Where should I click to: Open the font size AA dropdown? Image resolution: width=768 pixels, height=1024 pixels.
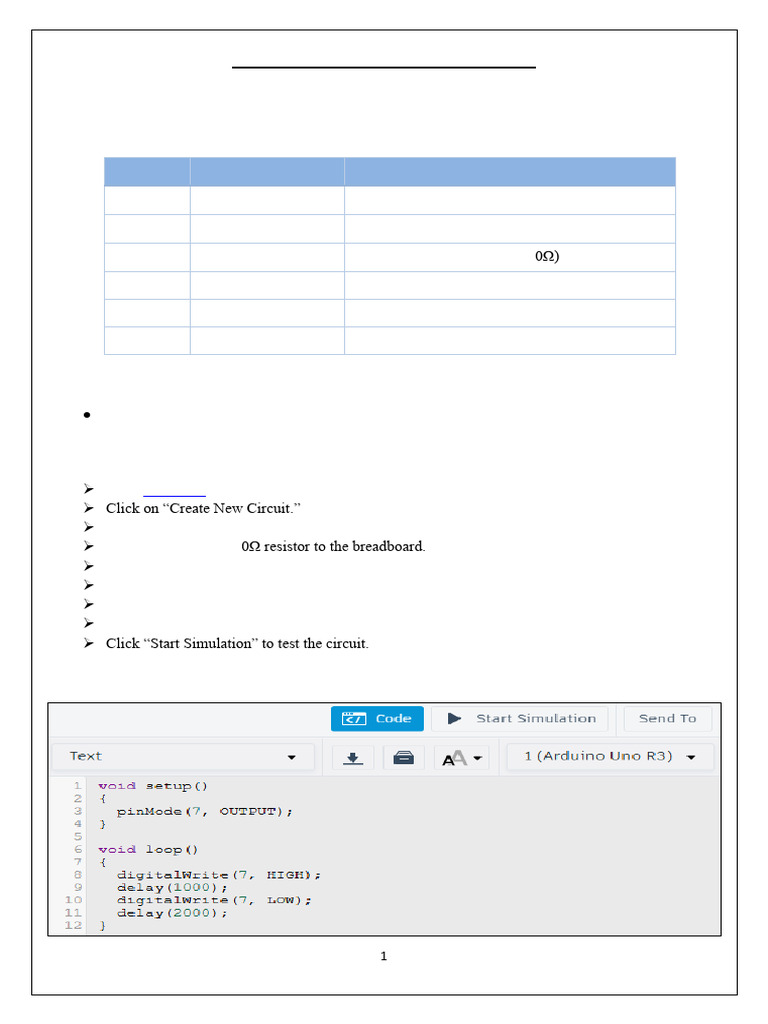pyautogui.click(x=462, y=758)
